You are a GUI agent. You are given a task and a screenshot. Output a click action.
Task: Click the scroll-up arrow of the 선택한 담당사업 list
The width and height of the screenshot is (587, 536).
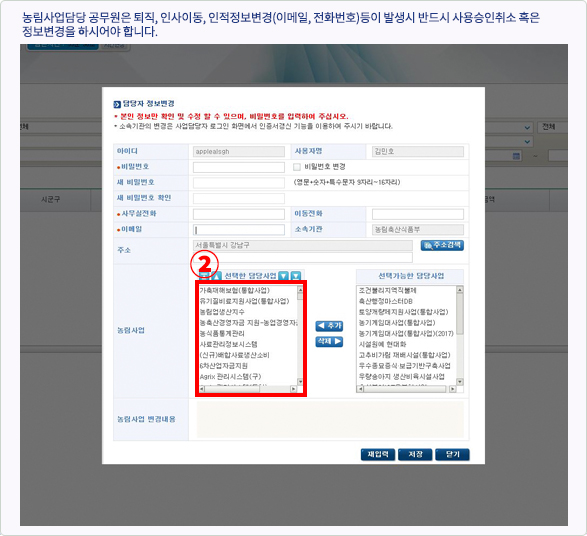(300, 290)
